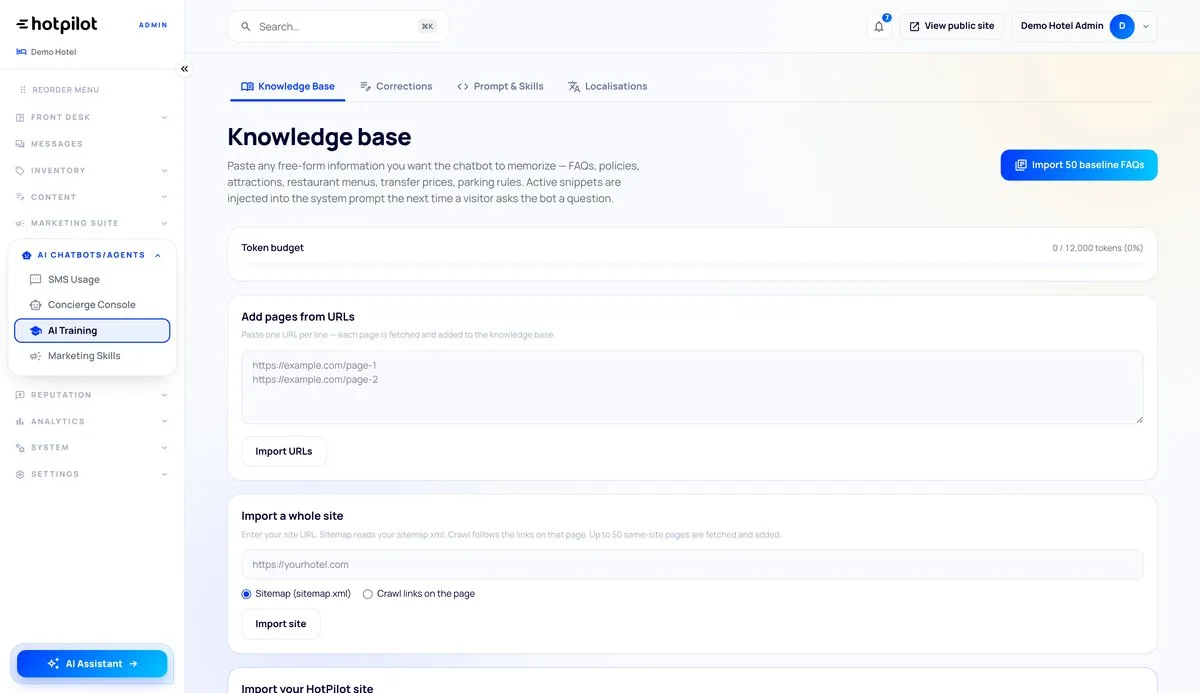
Task: Click the Knowledge Base book icon
Action: [247, 86]
